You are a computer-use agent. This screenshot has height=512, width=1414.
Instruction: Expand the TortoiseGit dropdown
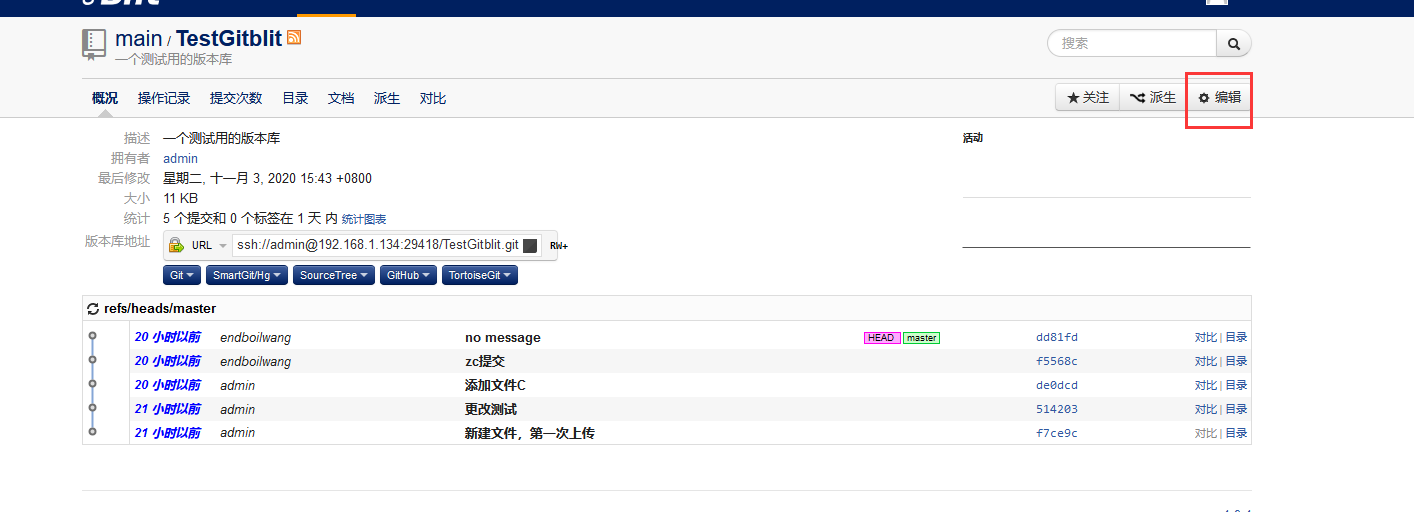(x=480, y=275)
